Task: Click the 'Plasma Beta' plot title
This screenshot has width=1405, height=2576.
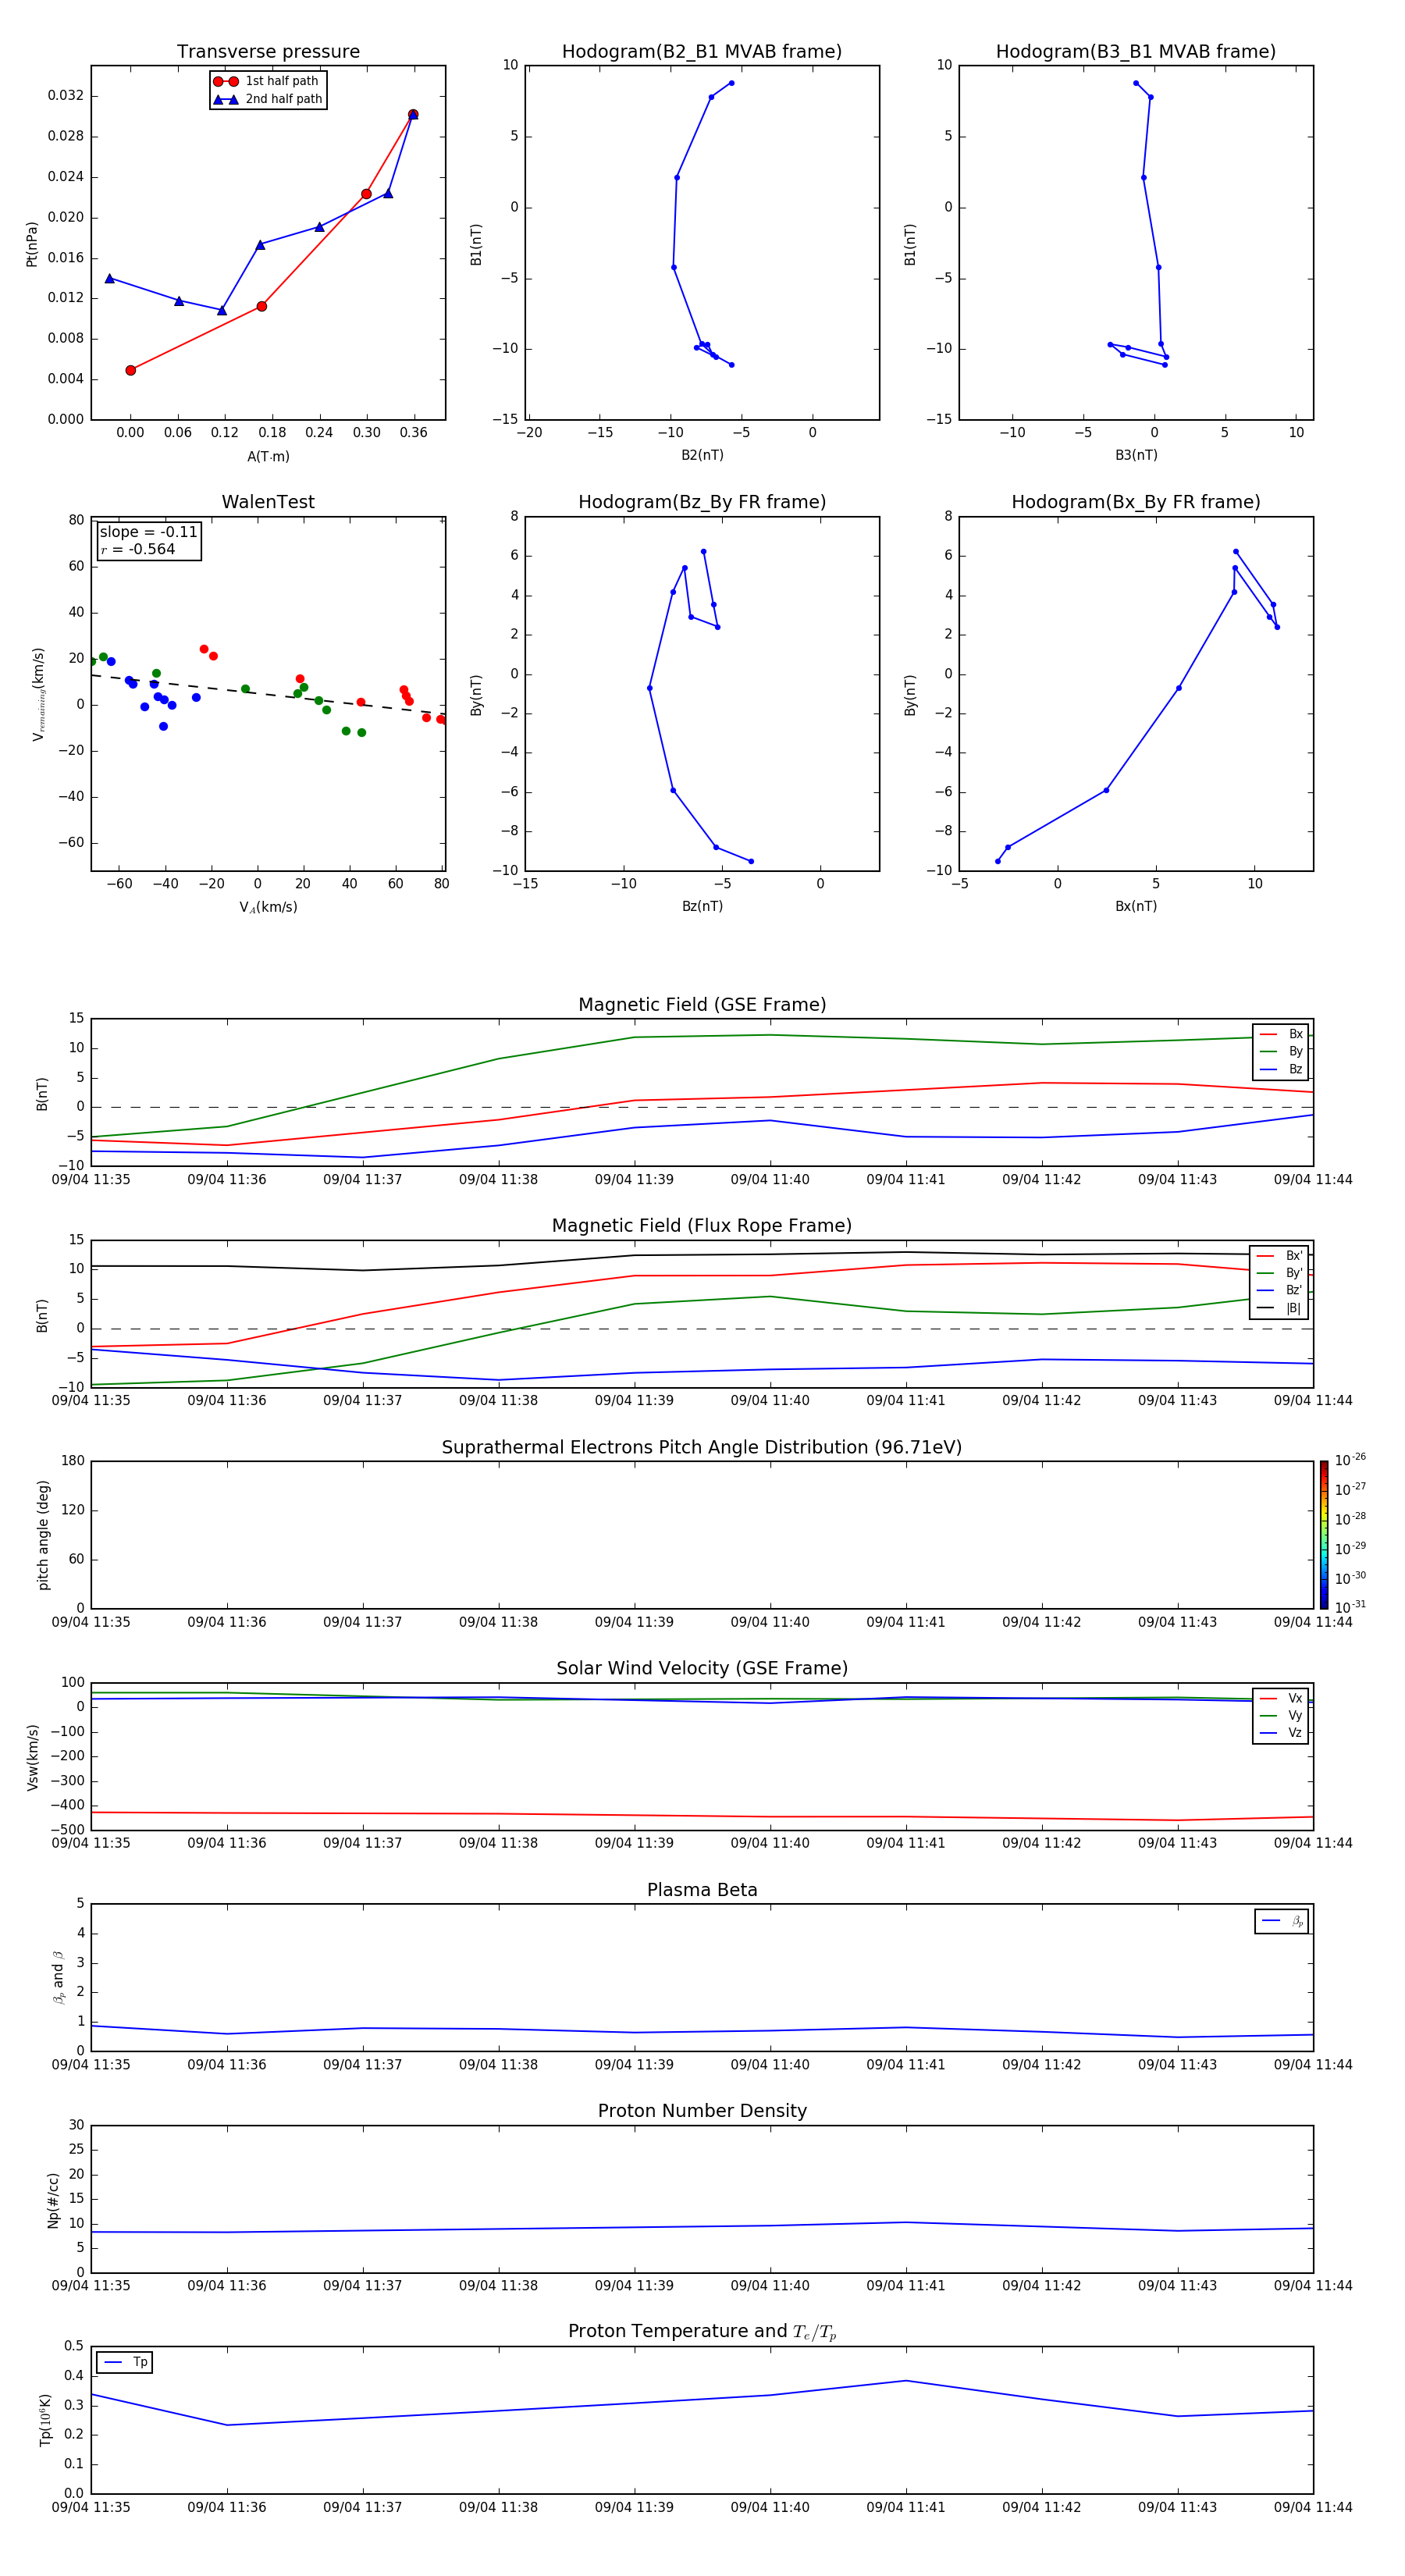Action: [x=702, y=1890]
